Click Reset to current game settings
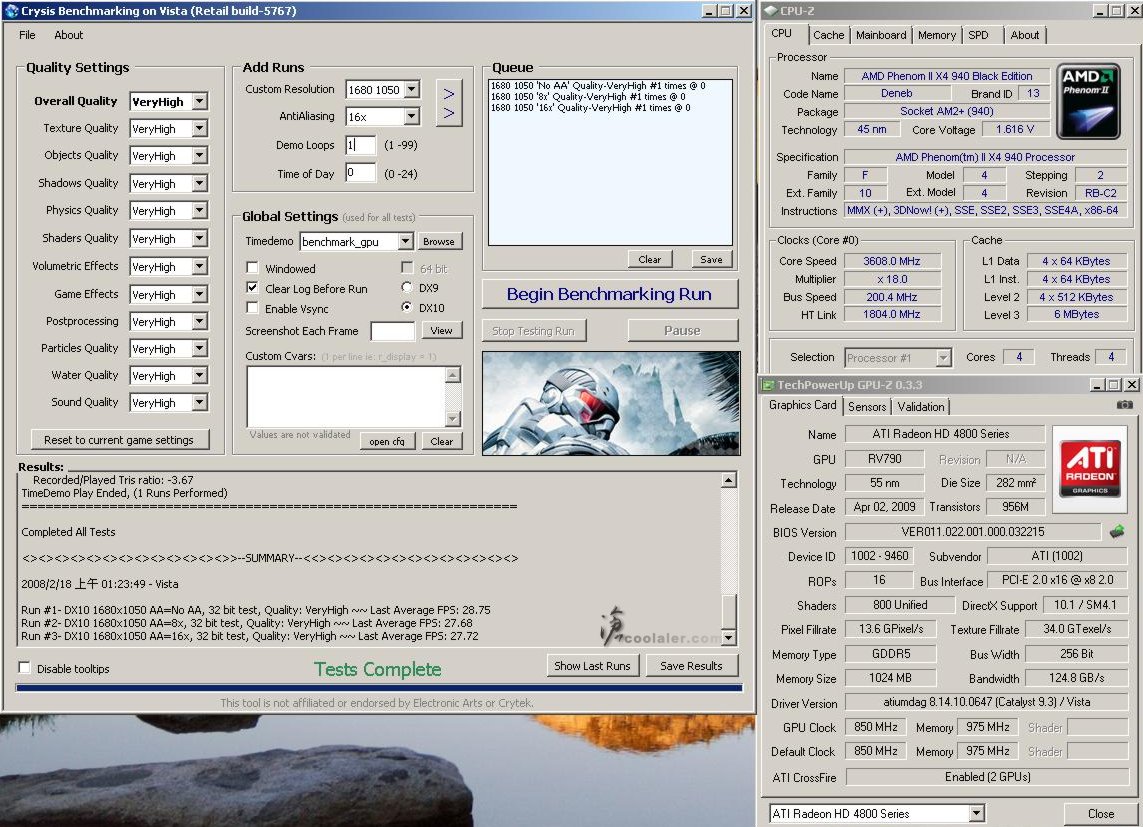The height and width of the screenshot is (827, 1143). 119,439
